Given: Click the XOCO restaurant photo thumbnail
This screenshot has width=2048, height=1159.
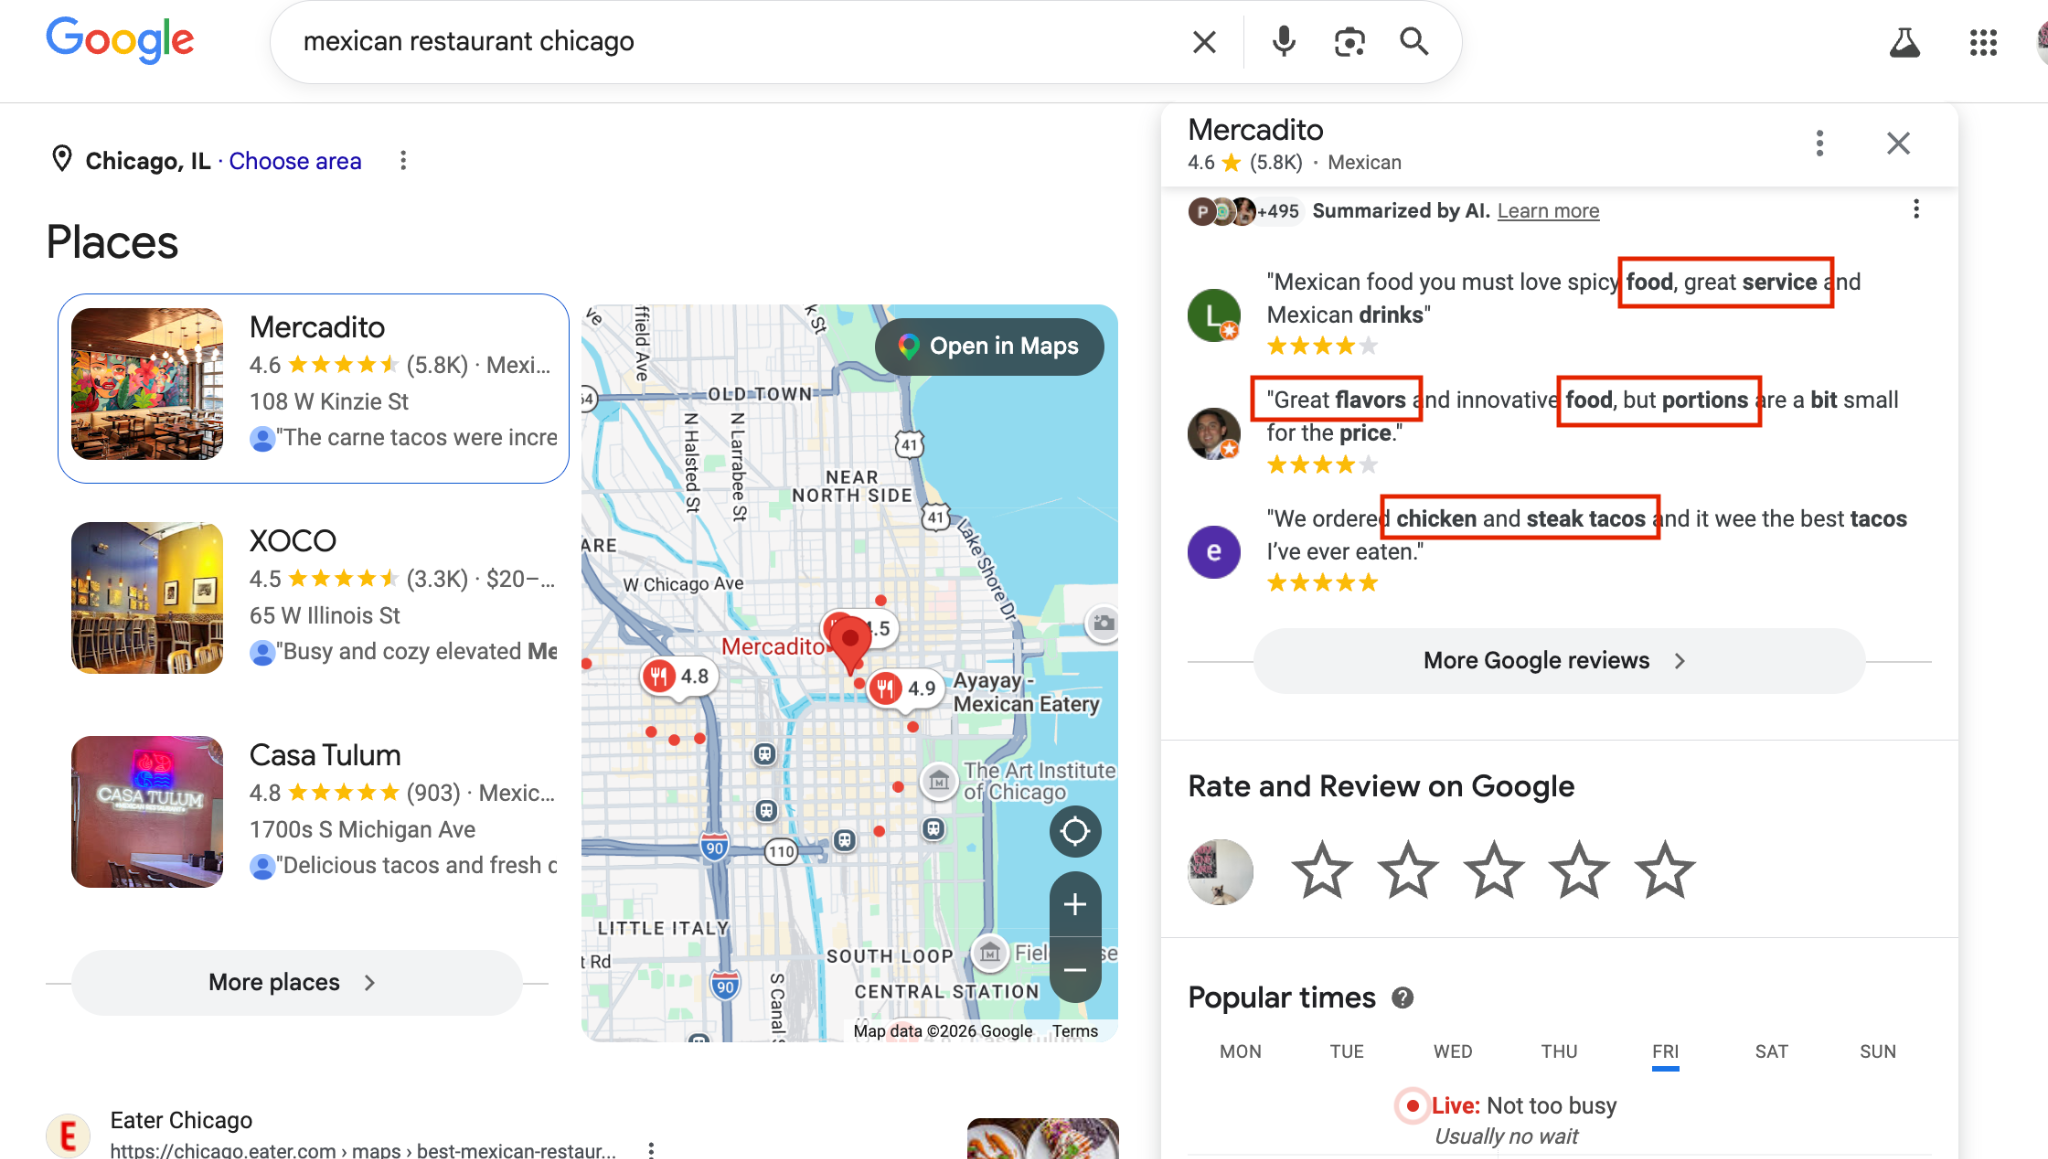Looking at the screenshot, I should click(x=147, y=598).
